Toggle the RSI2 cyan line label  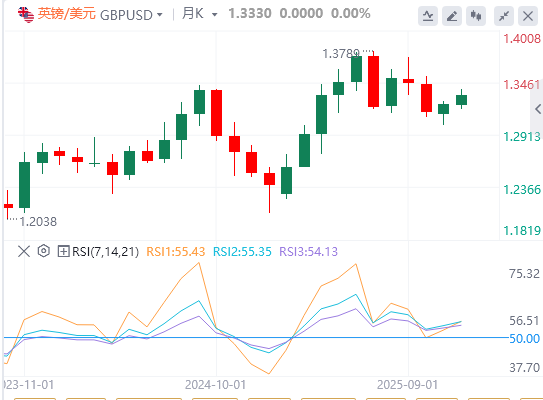[242, 252]
